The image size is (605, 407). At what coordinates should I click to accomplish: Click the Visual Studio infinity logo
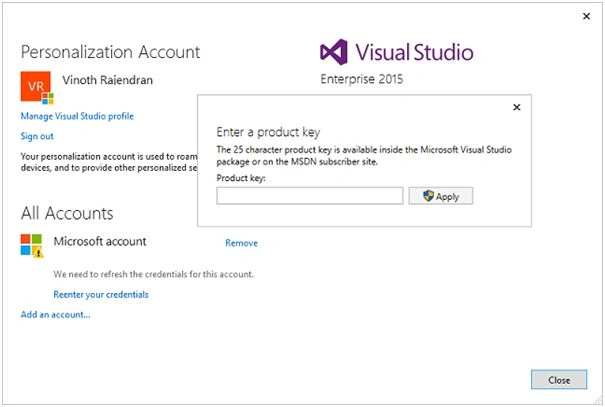coord(334,52)
